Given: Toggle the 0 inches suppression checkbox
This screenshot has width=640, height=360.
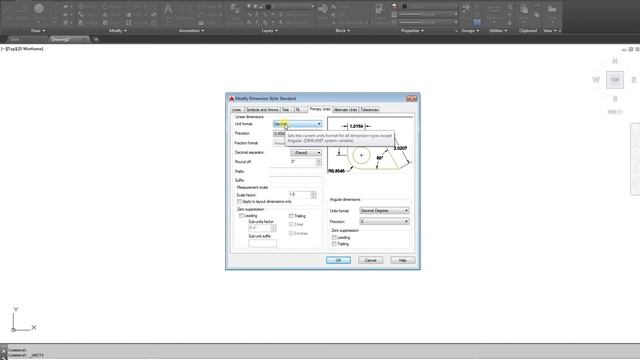Looking at the screenshot, I should [291, 233].
